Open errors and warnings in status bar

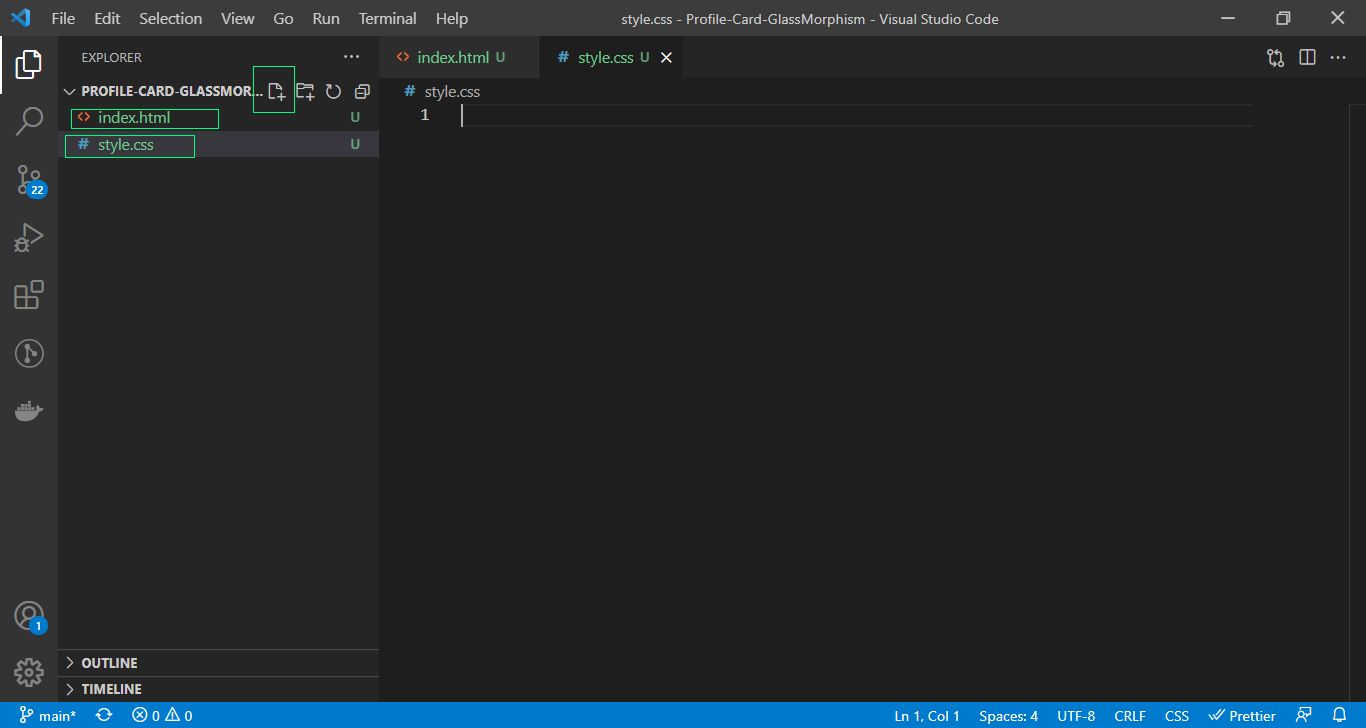click(162, 715)
